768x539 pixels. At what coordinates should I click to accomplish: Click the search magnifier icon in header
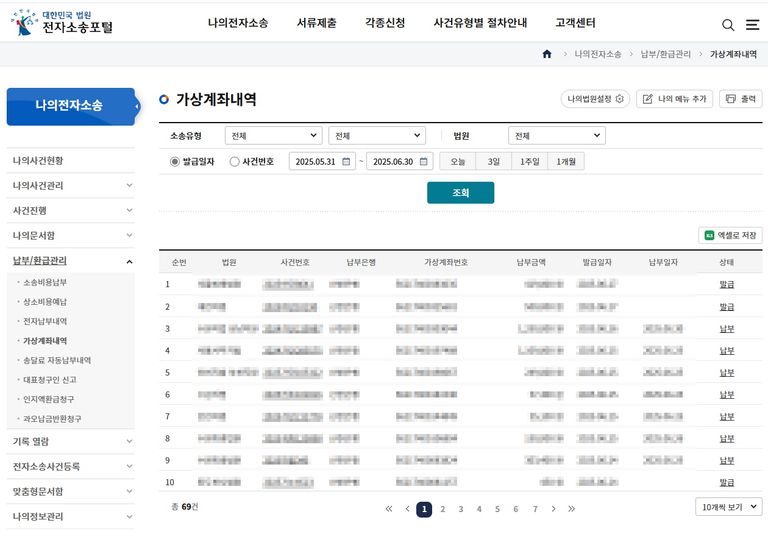click(728, 25)
